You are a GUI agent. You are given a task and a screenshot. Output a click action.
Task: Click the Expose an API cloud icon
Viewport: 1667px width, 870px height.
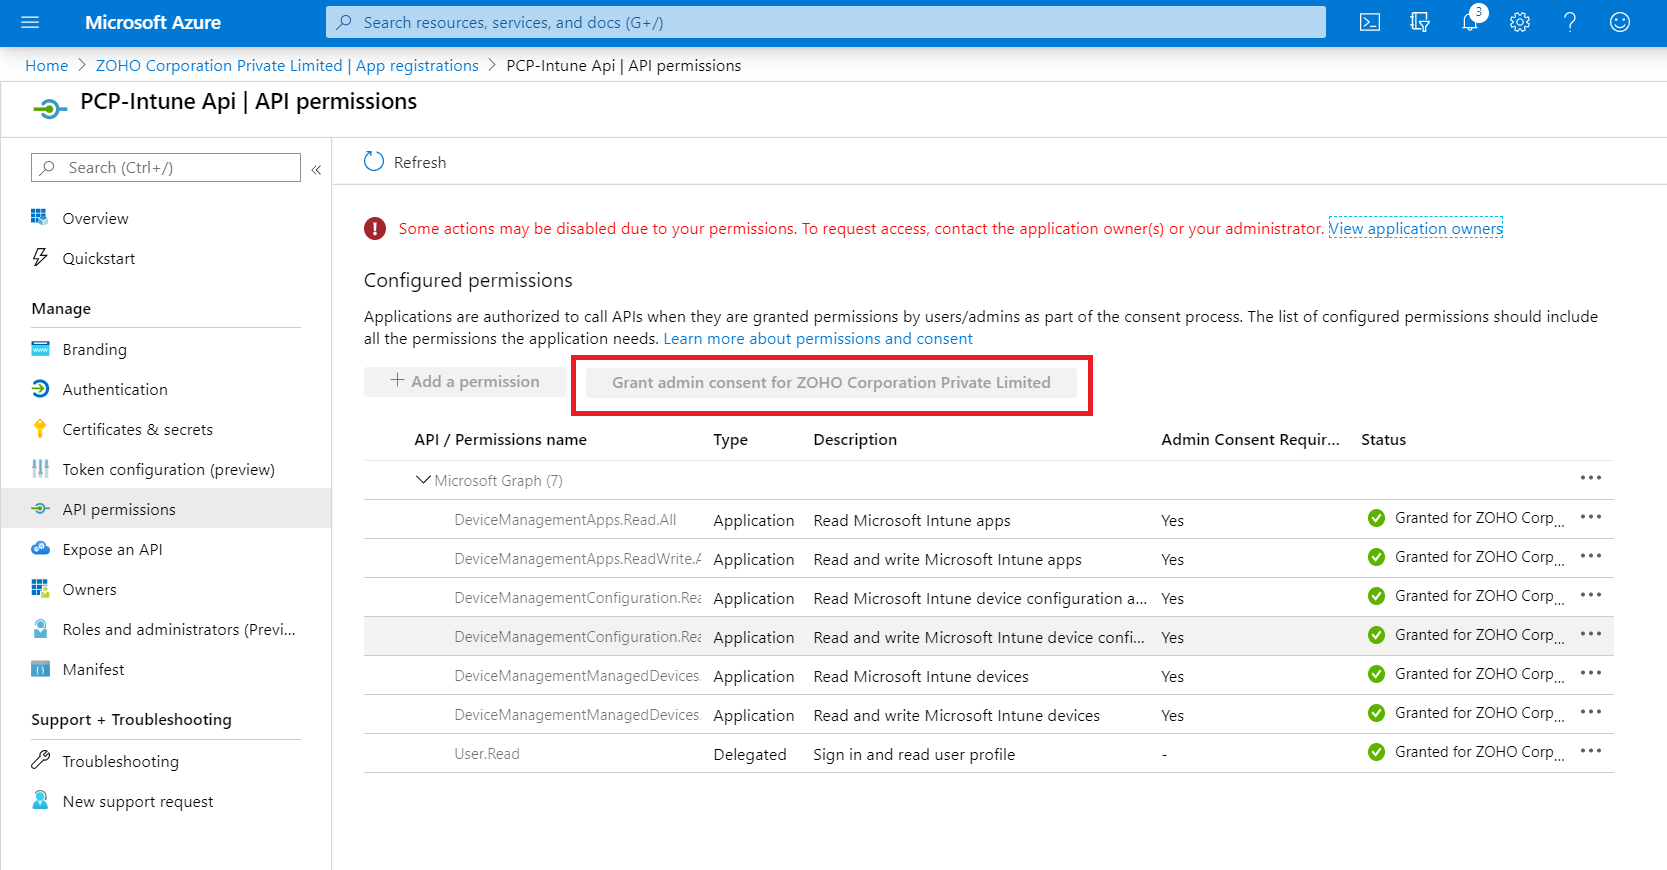tap(40, 548)
